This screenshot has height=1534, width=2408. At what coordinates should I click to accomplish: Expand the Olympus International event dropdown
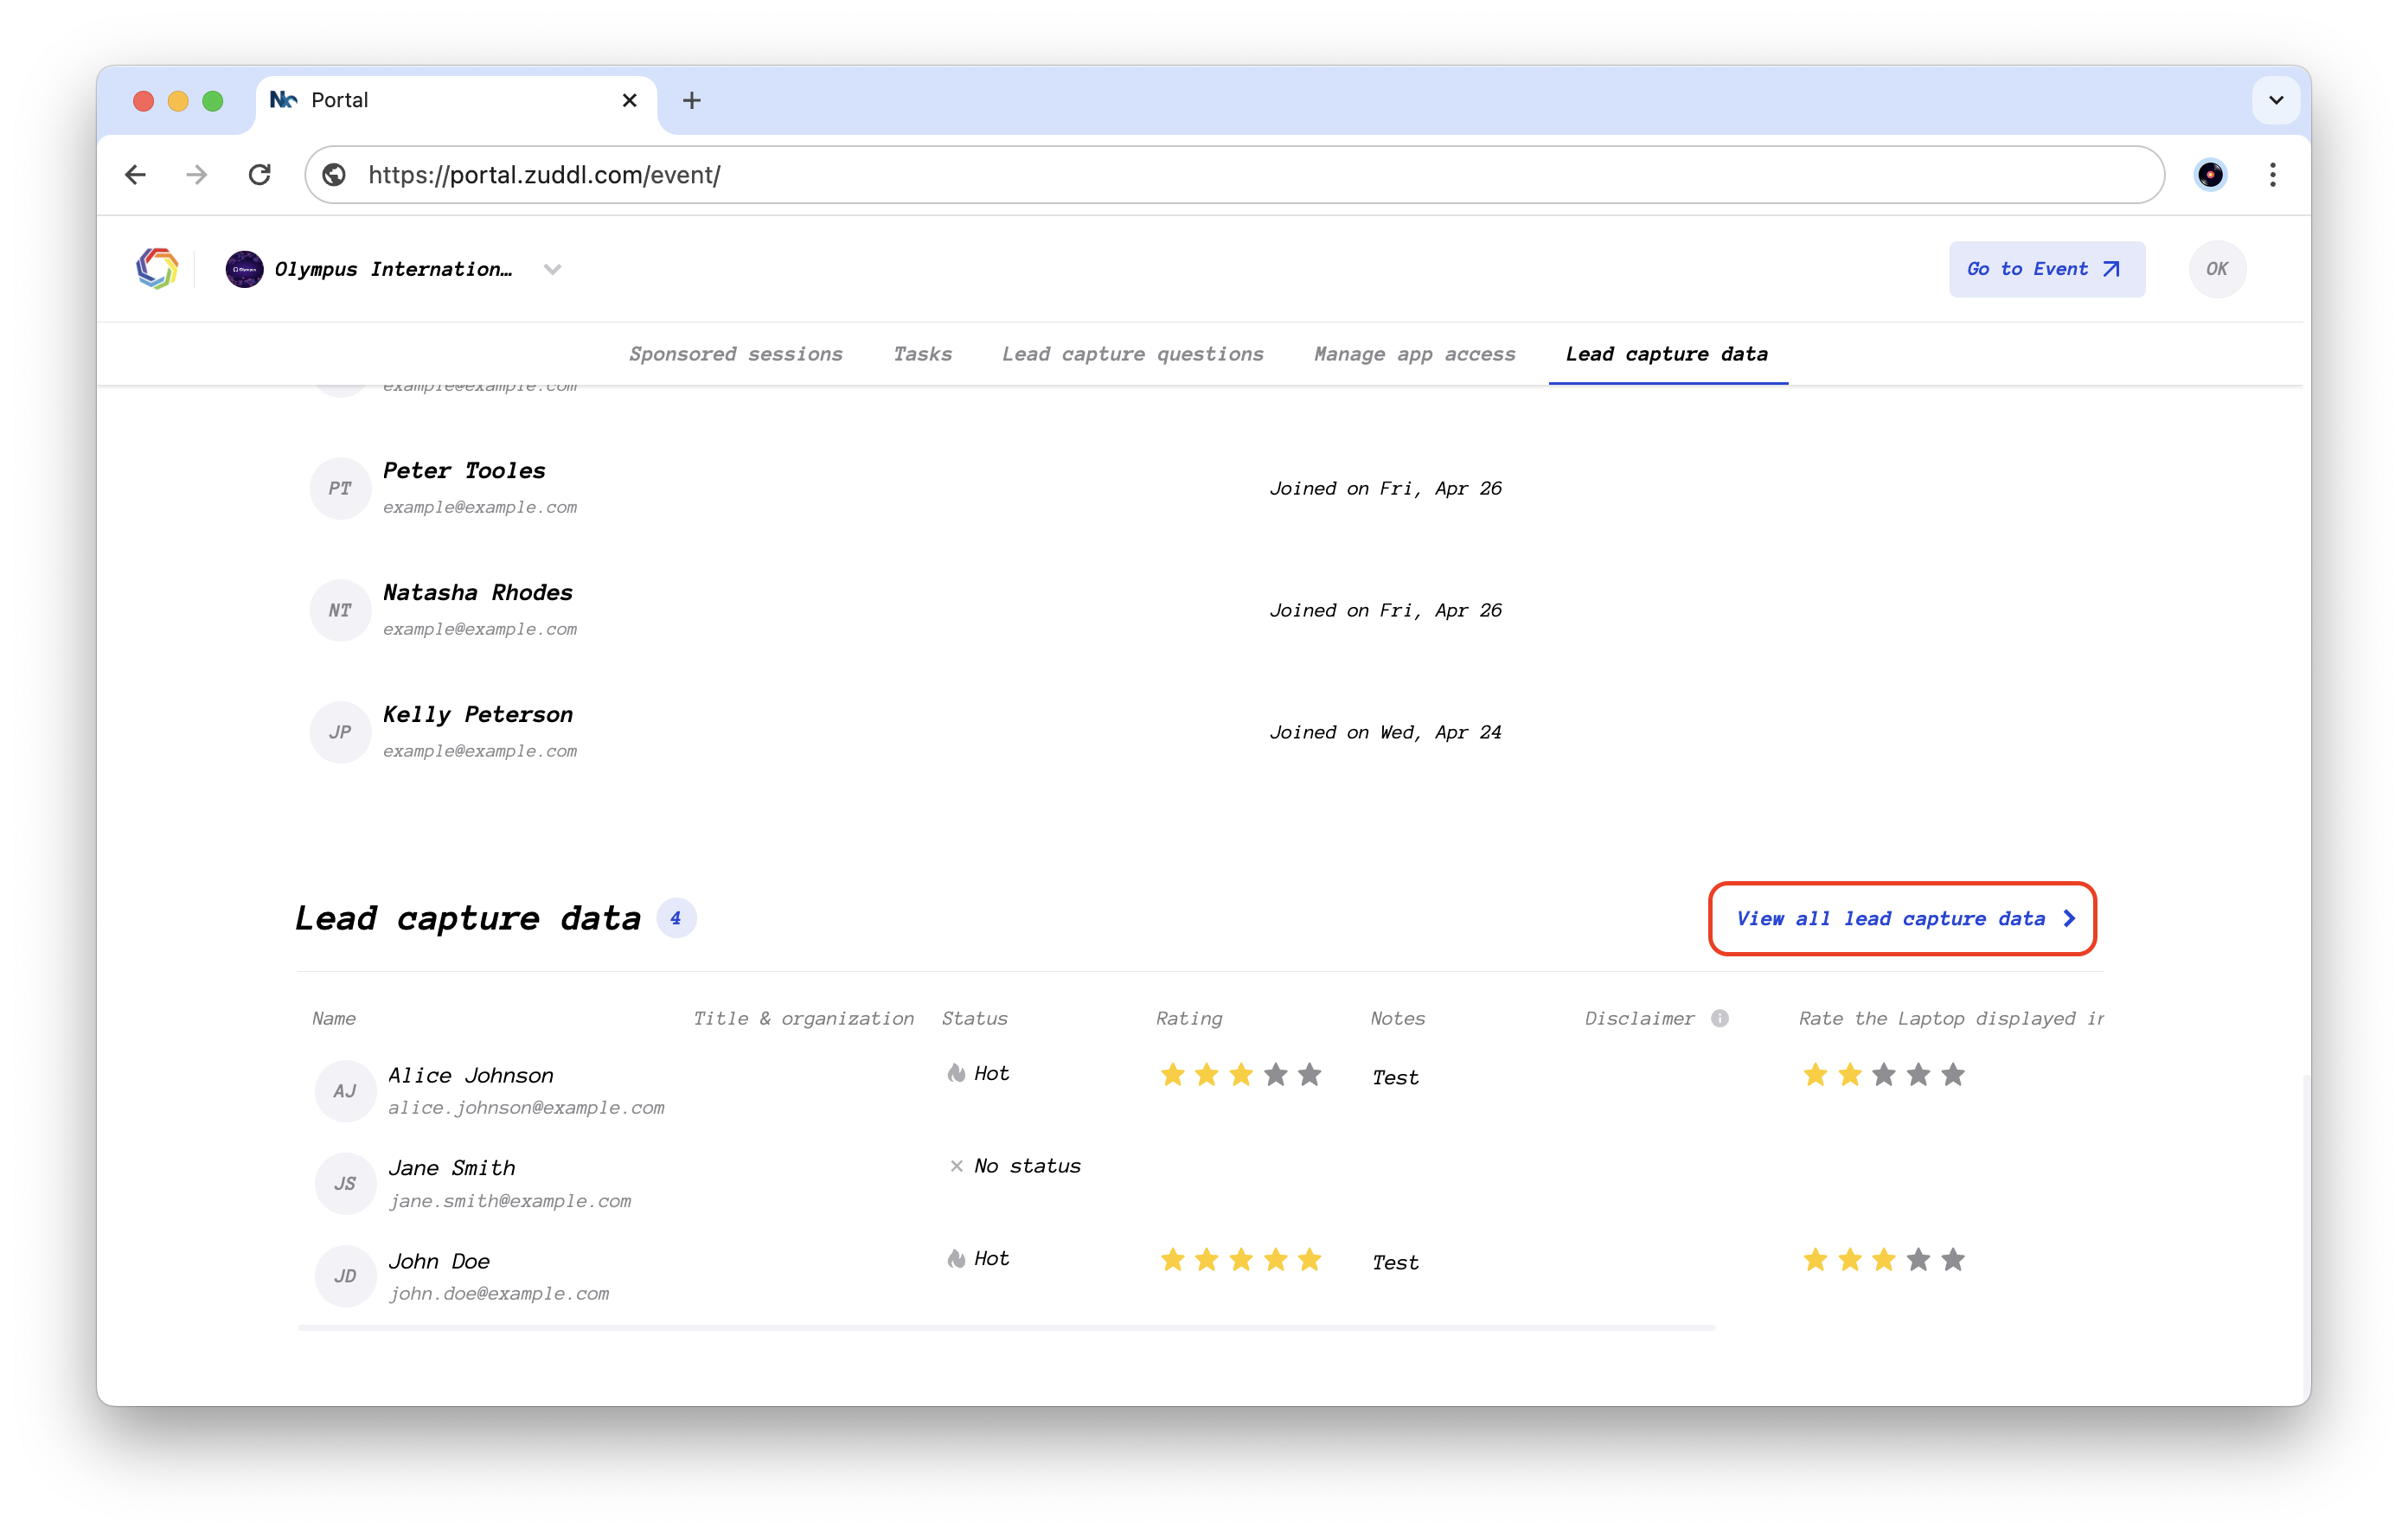pos(552,269)
